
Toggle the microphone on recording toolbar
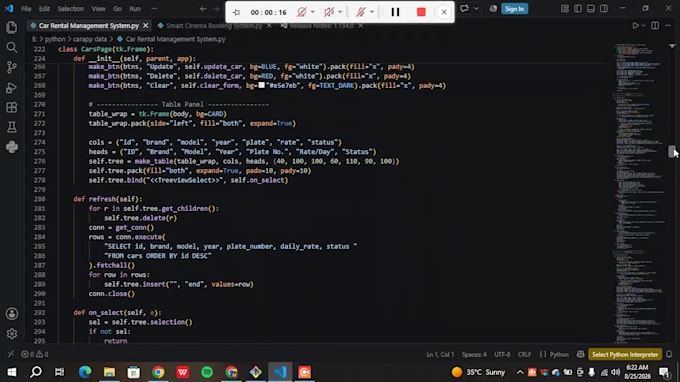(x=360, y=12)
